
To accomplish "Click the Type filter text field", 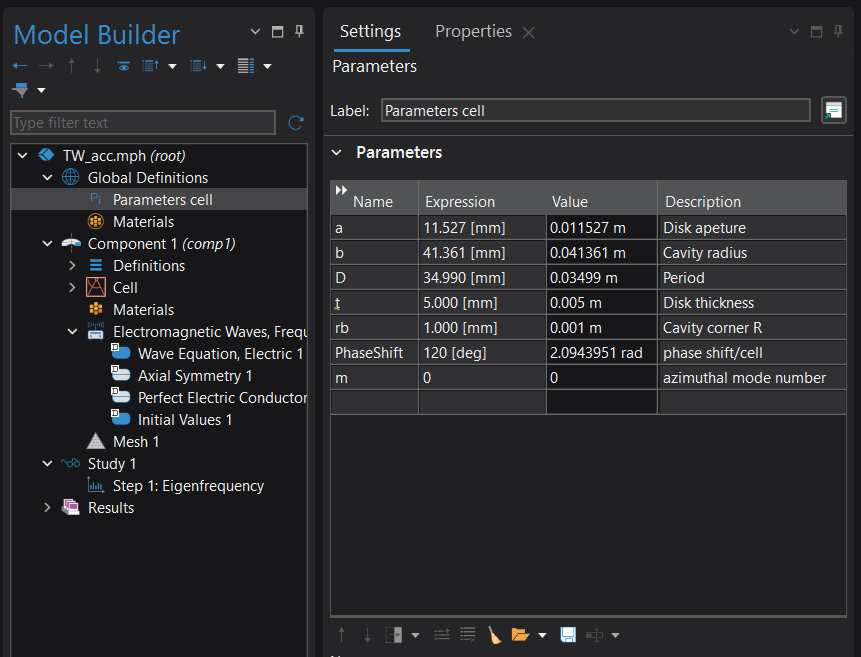I will [x=142, y=123].
